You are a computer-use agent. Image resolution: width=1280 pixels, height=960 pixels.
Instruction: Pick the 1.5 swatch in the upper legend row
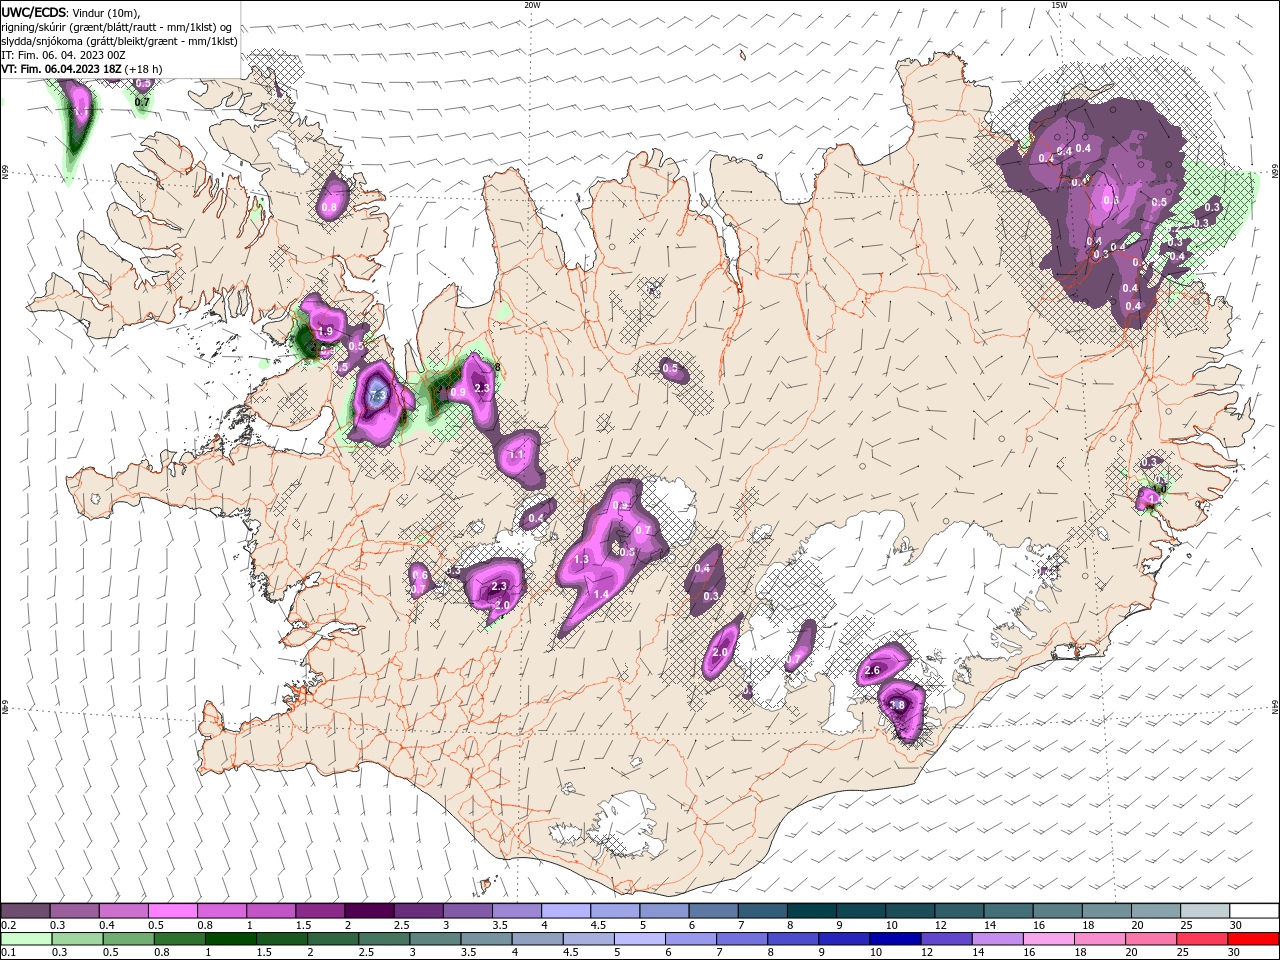(319, 911)
